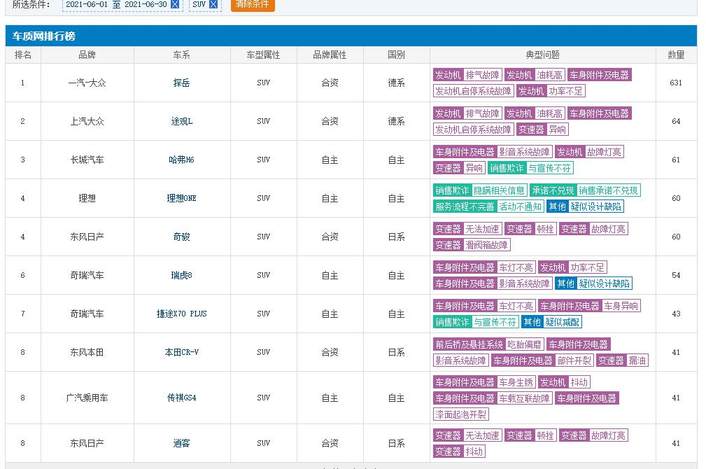
Task: Open the 哈弗M6 car series link
Action: 181,160
